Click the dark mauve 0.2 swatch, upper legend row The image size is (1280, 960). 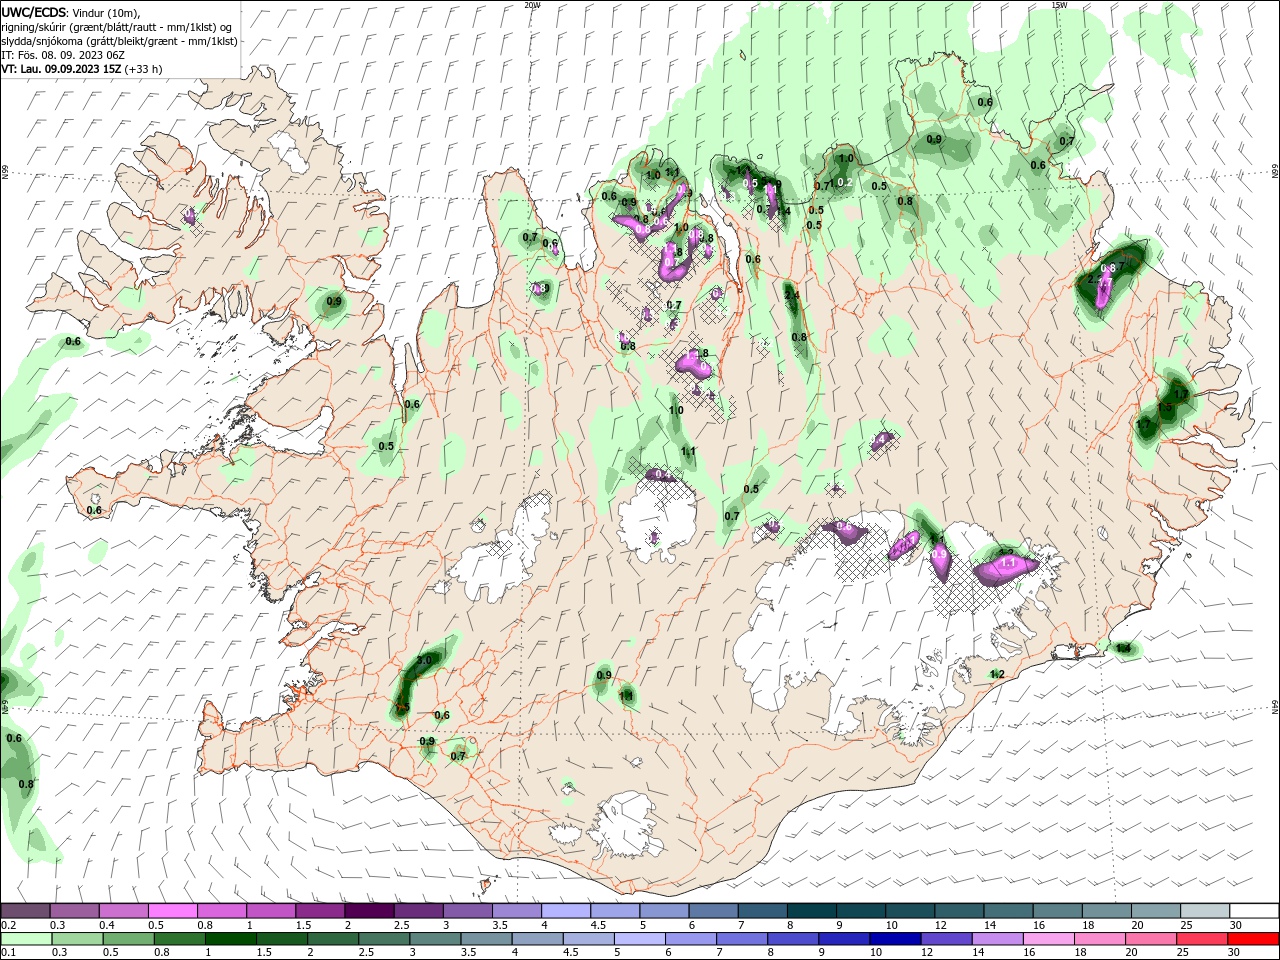25,911
